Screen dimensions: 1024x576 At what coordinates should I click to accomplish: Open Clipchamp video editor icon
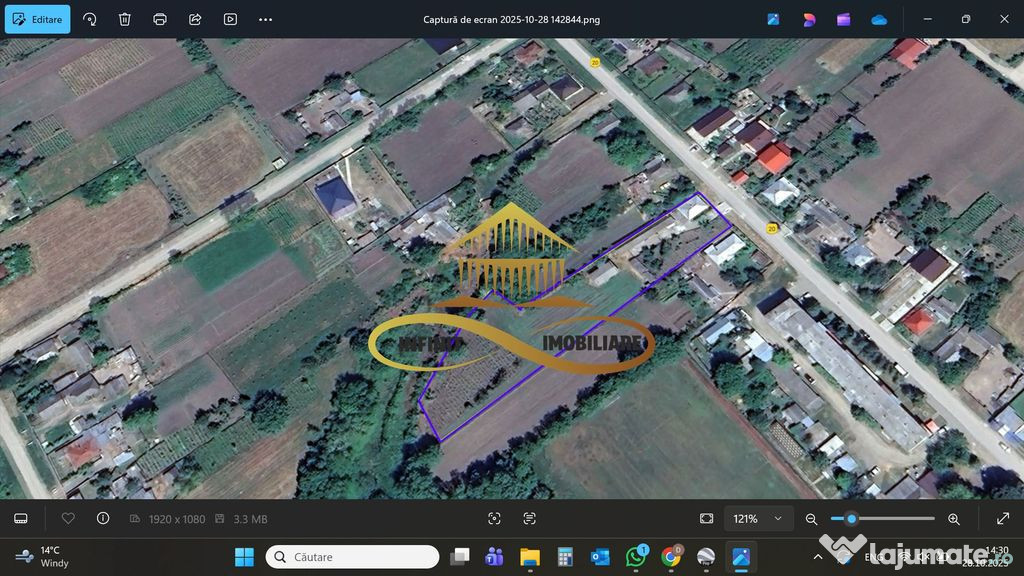[x=844, y=19]
